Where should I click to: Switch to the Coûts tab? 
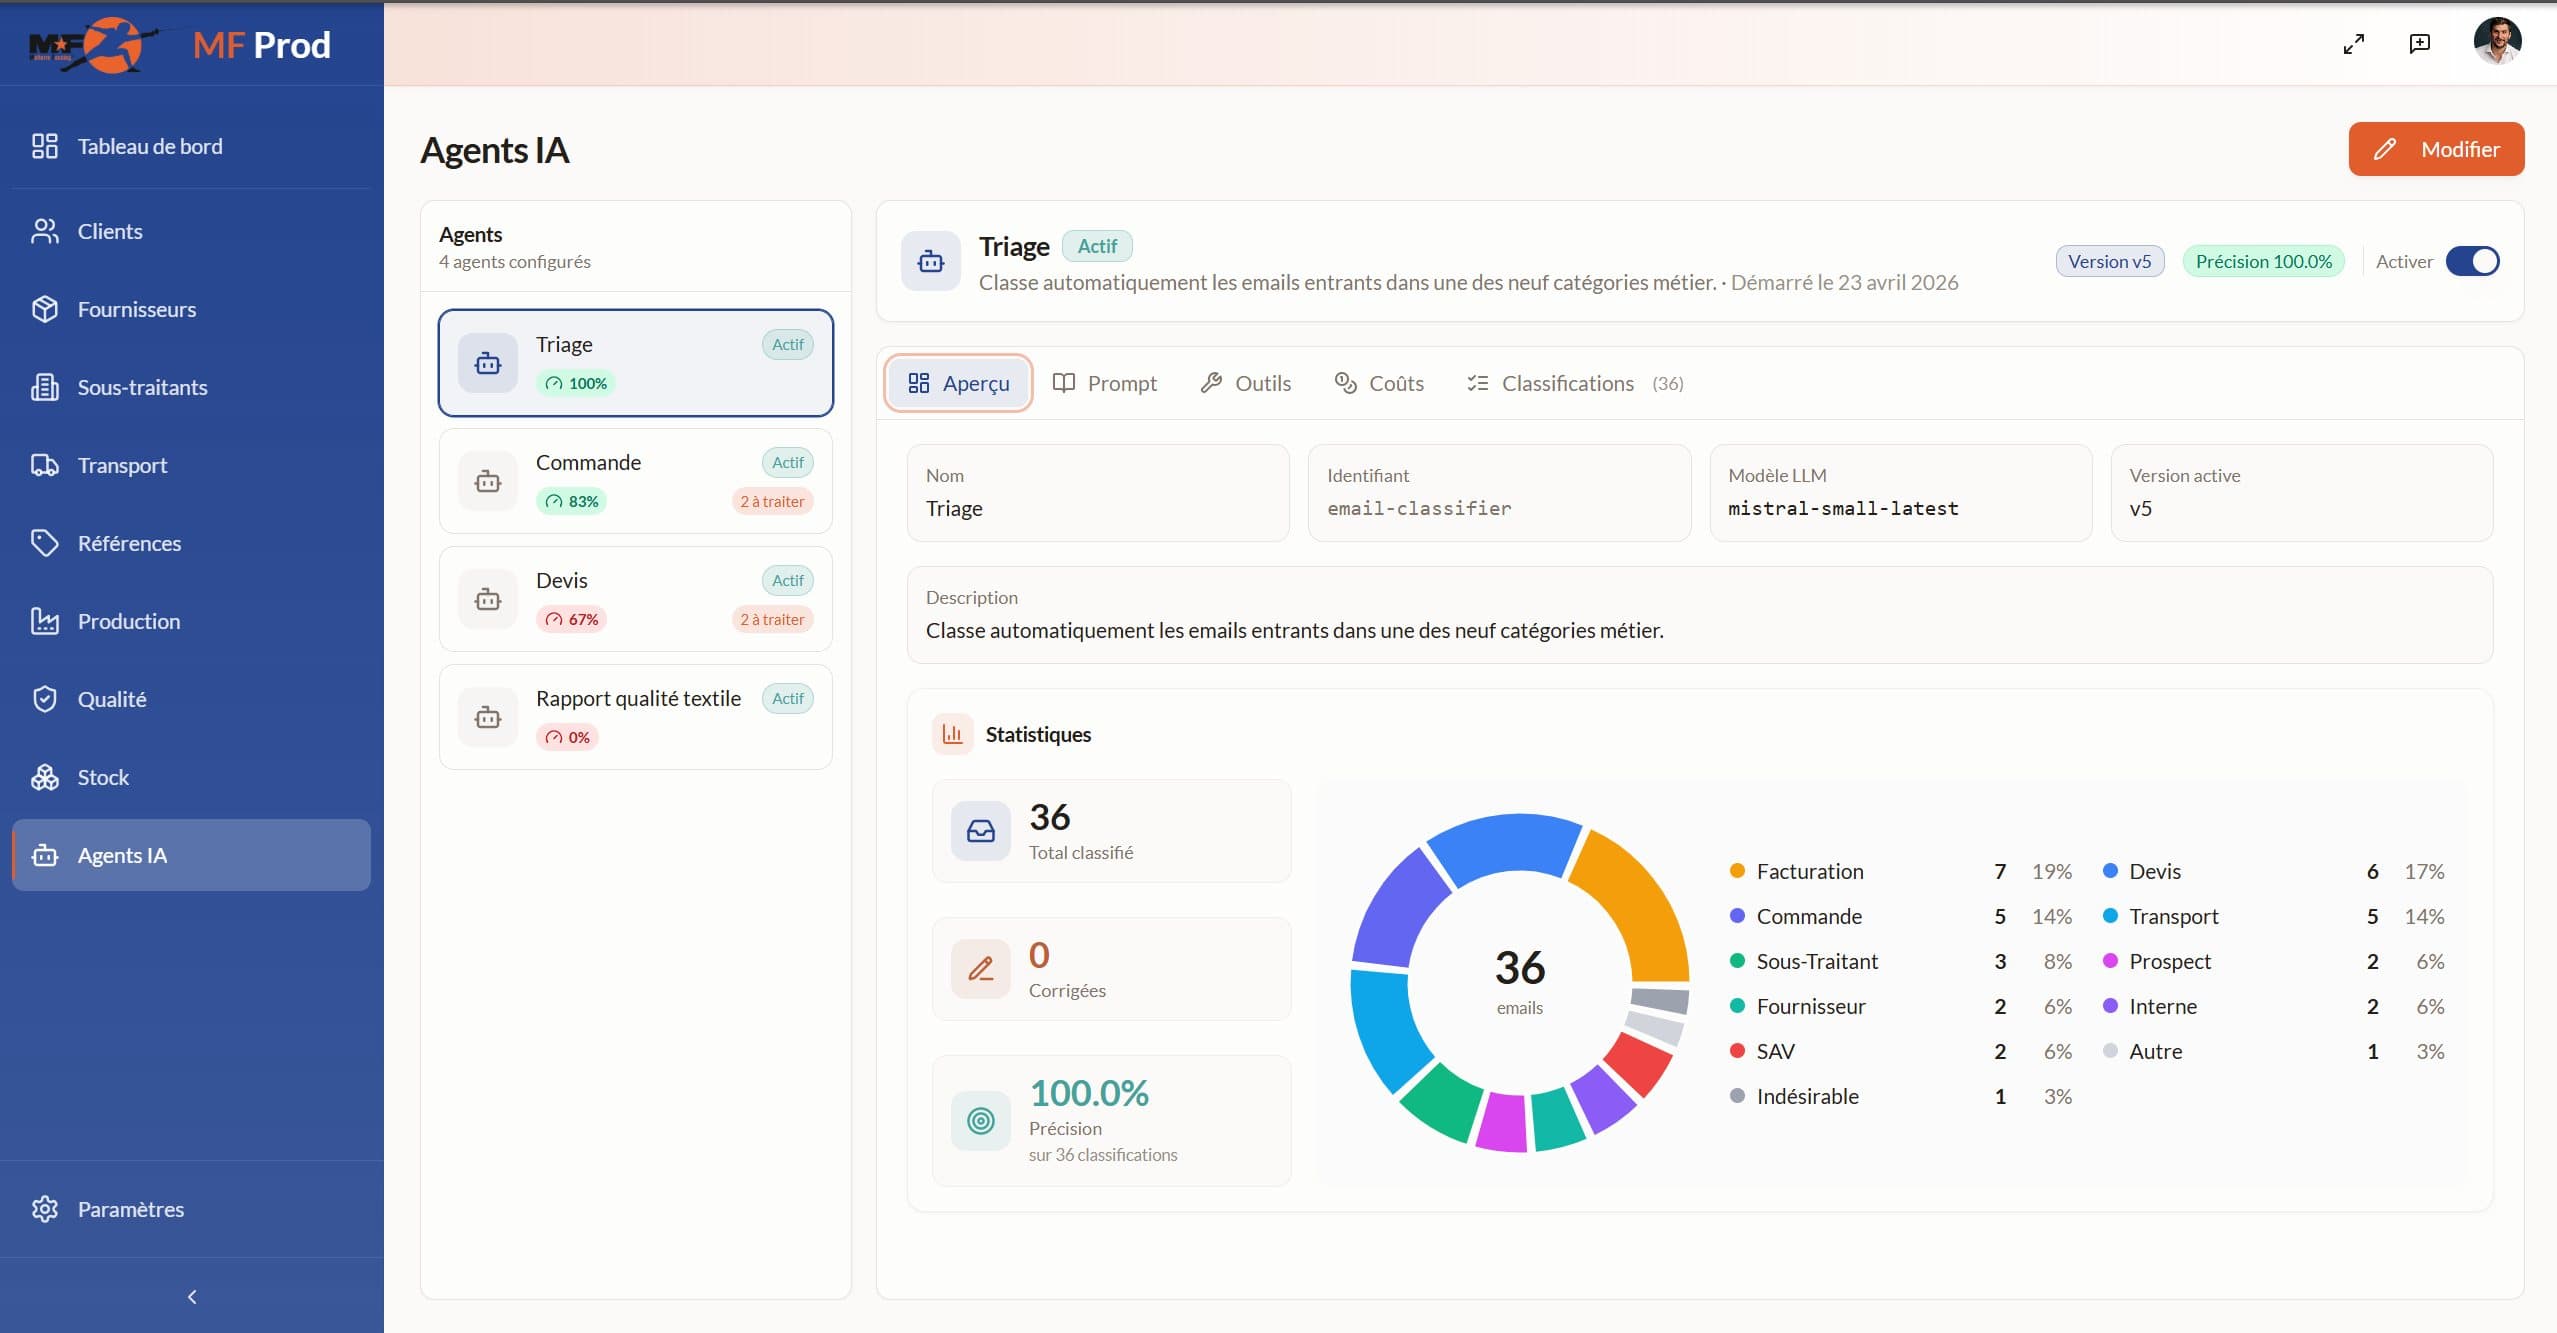1379,383
